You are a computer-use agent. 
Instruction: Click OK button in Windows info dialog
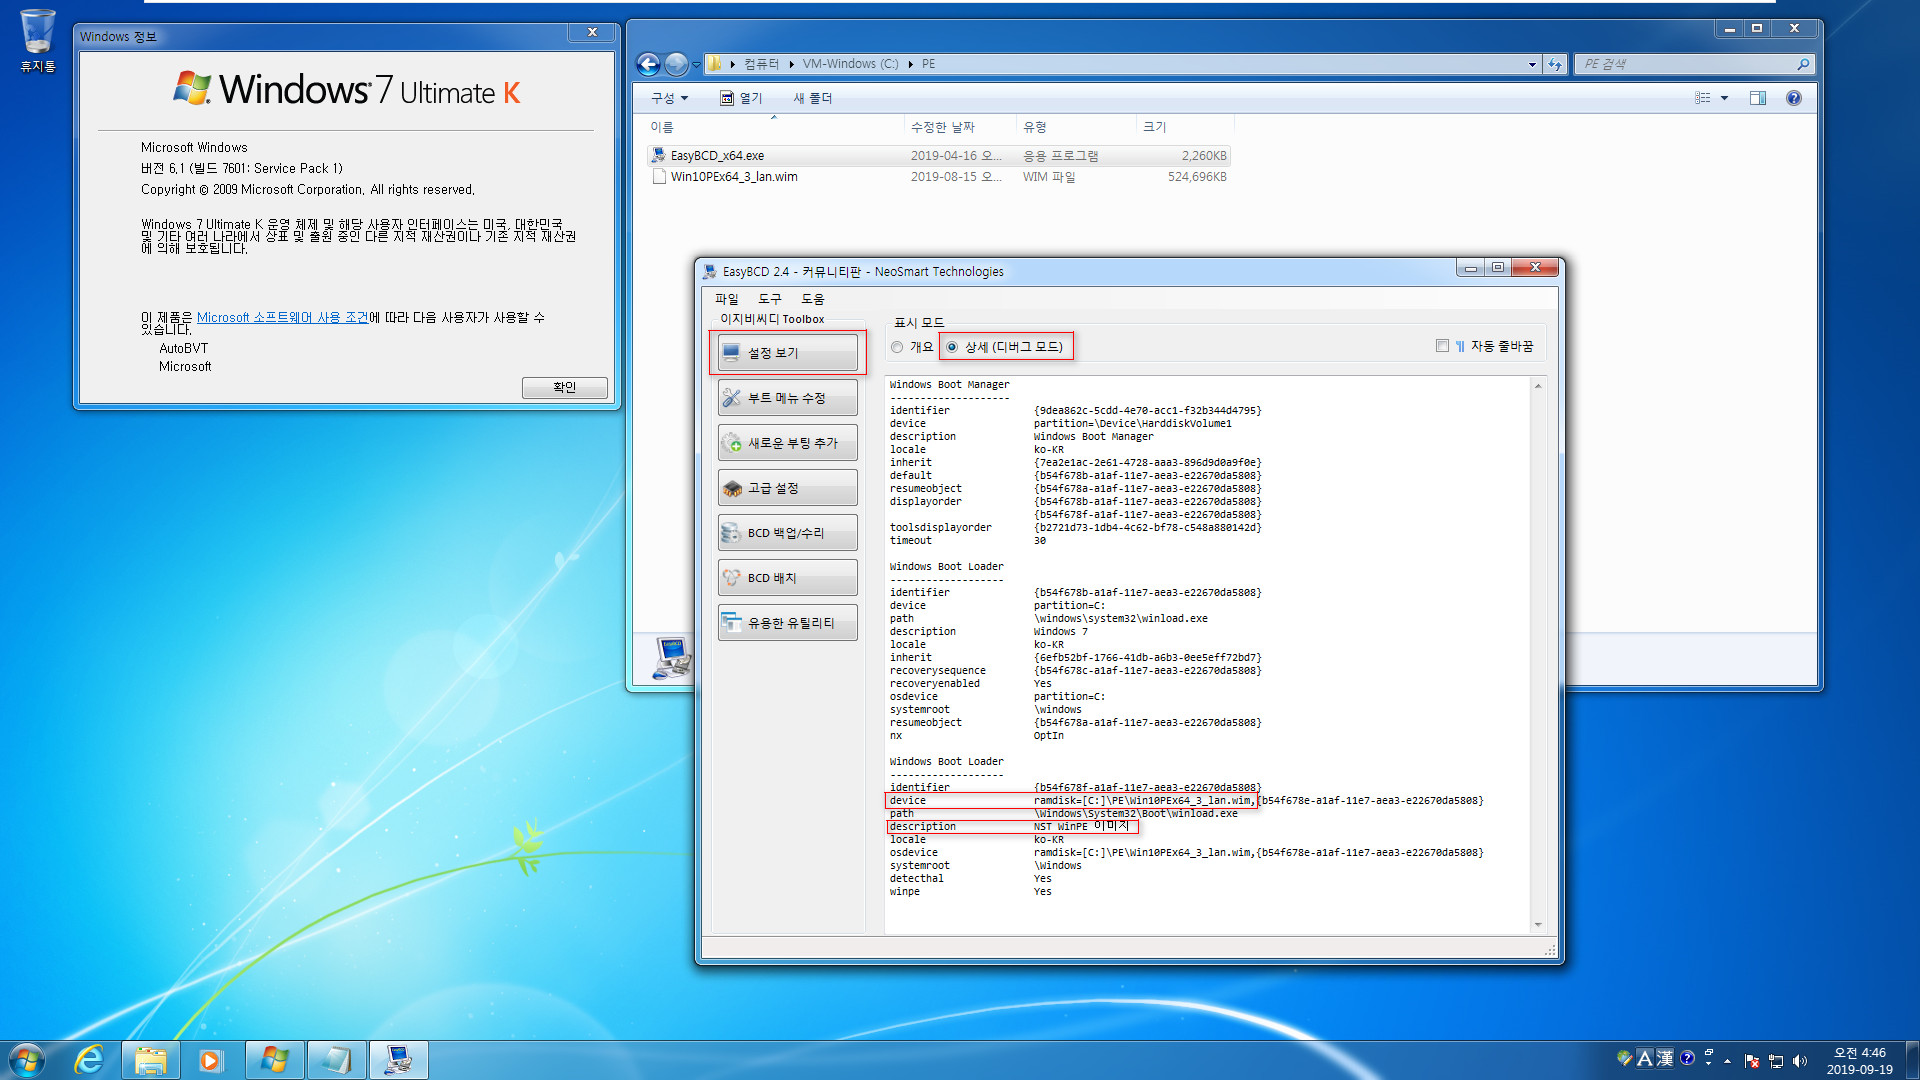coord(564,388)
